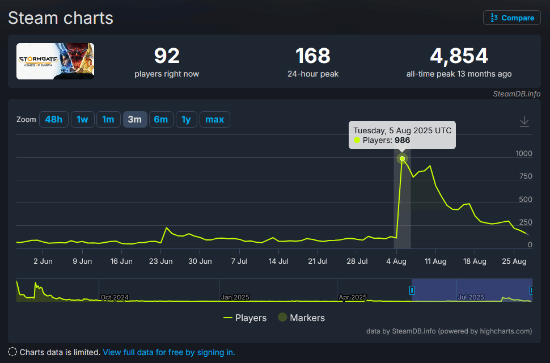The width and height of the screenshot is (550, 363).
Task: Click the Steam charts heading
Action: click(61, 18)
